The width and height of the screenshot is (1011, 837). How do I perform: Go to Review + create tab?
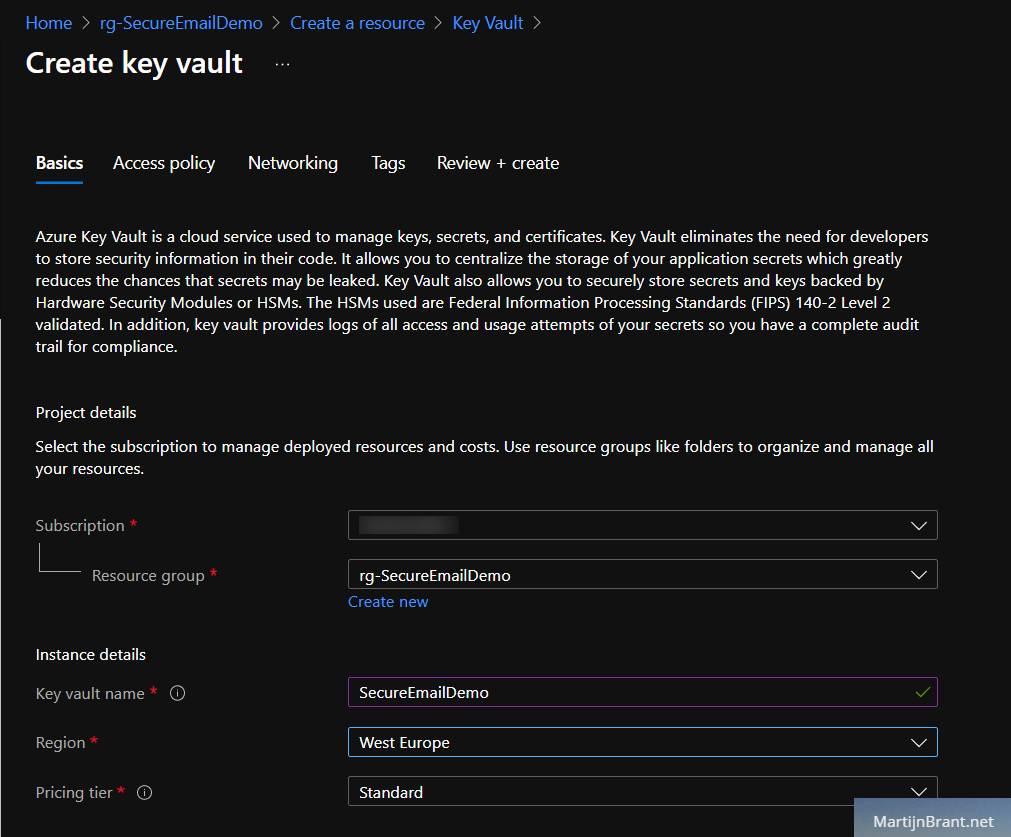pyautogui.click(x=498, y=163)
